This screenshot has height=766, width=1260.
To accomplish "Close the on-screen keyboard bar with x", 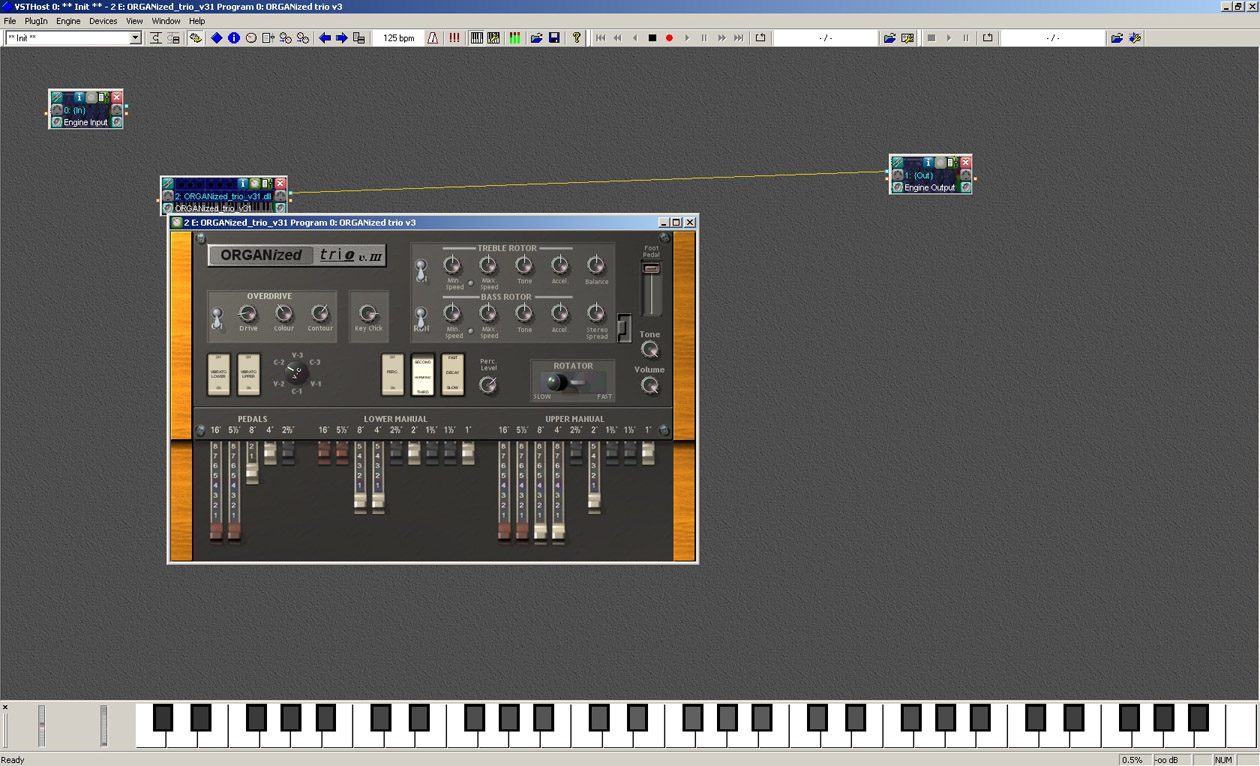I will 5,707.
